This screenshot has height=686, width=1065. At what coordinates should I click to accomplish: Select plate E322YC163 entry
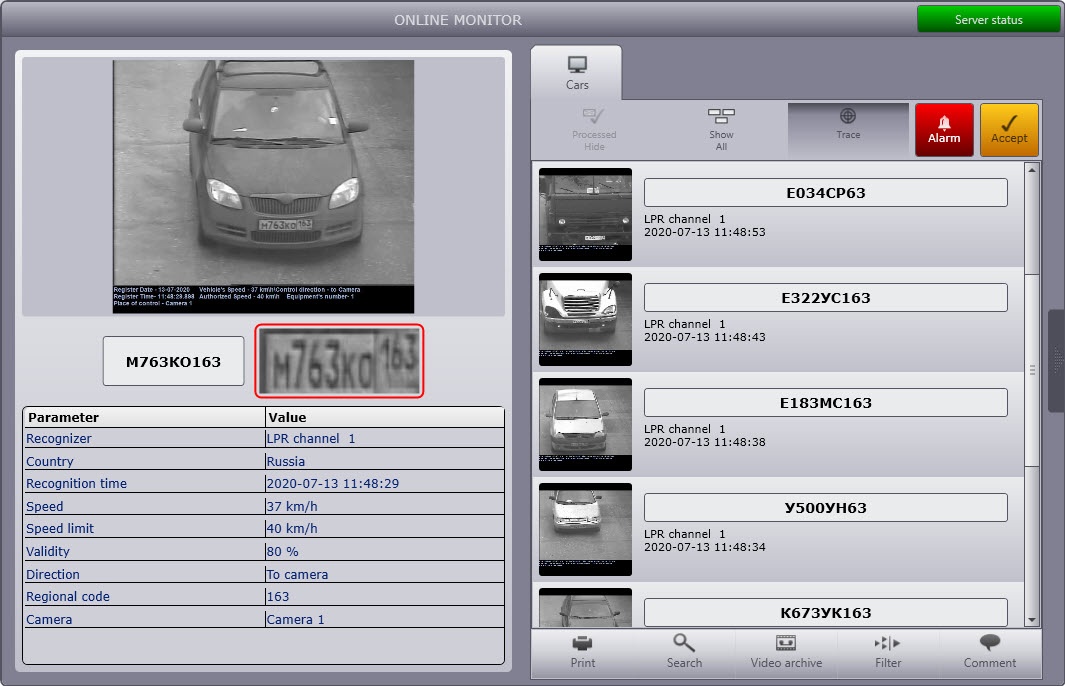[825, 298]
